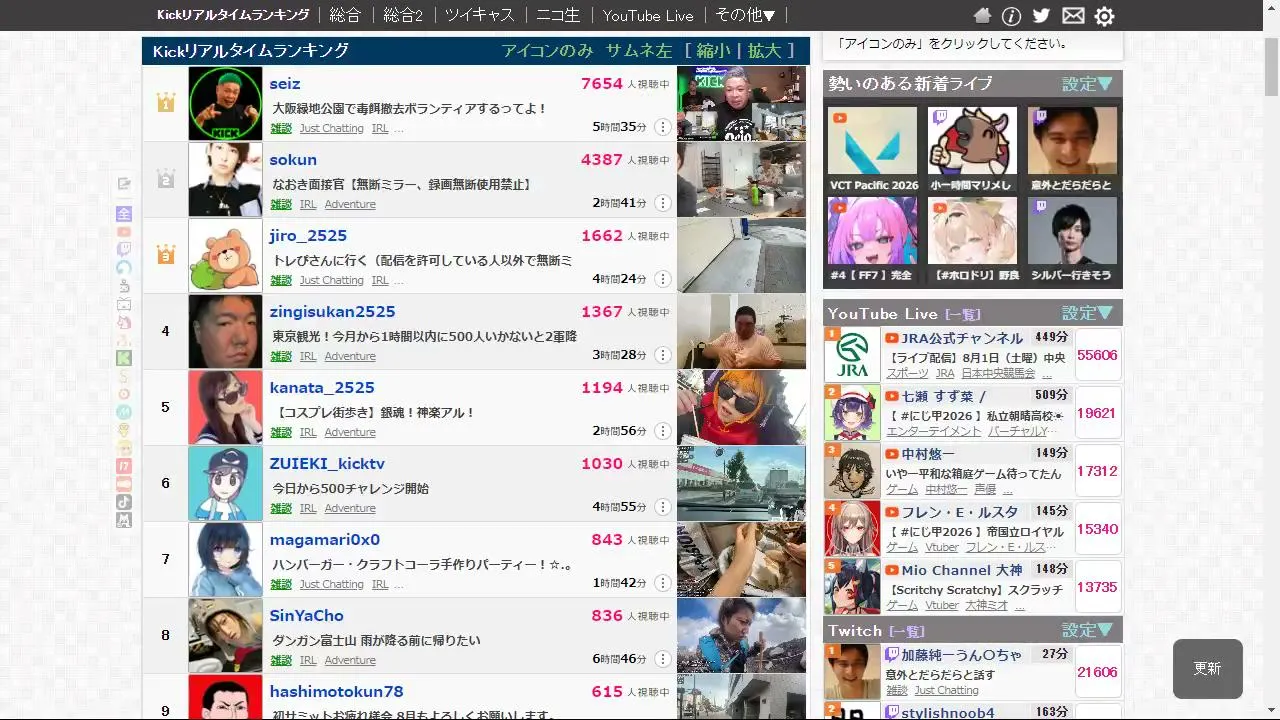The width and height of the screenshot is (1280, 720).
Task: Open the more-options dots for jiro_2525
Action: [x=662, y=279]
